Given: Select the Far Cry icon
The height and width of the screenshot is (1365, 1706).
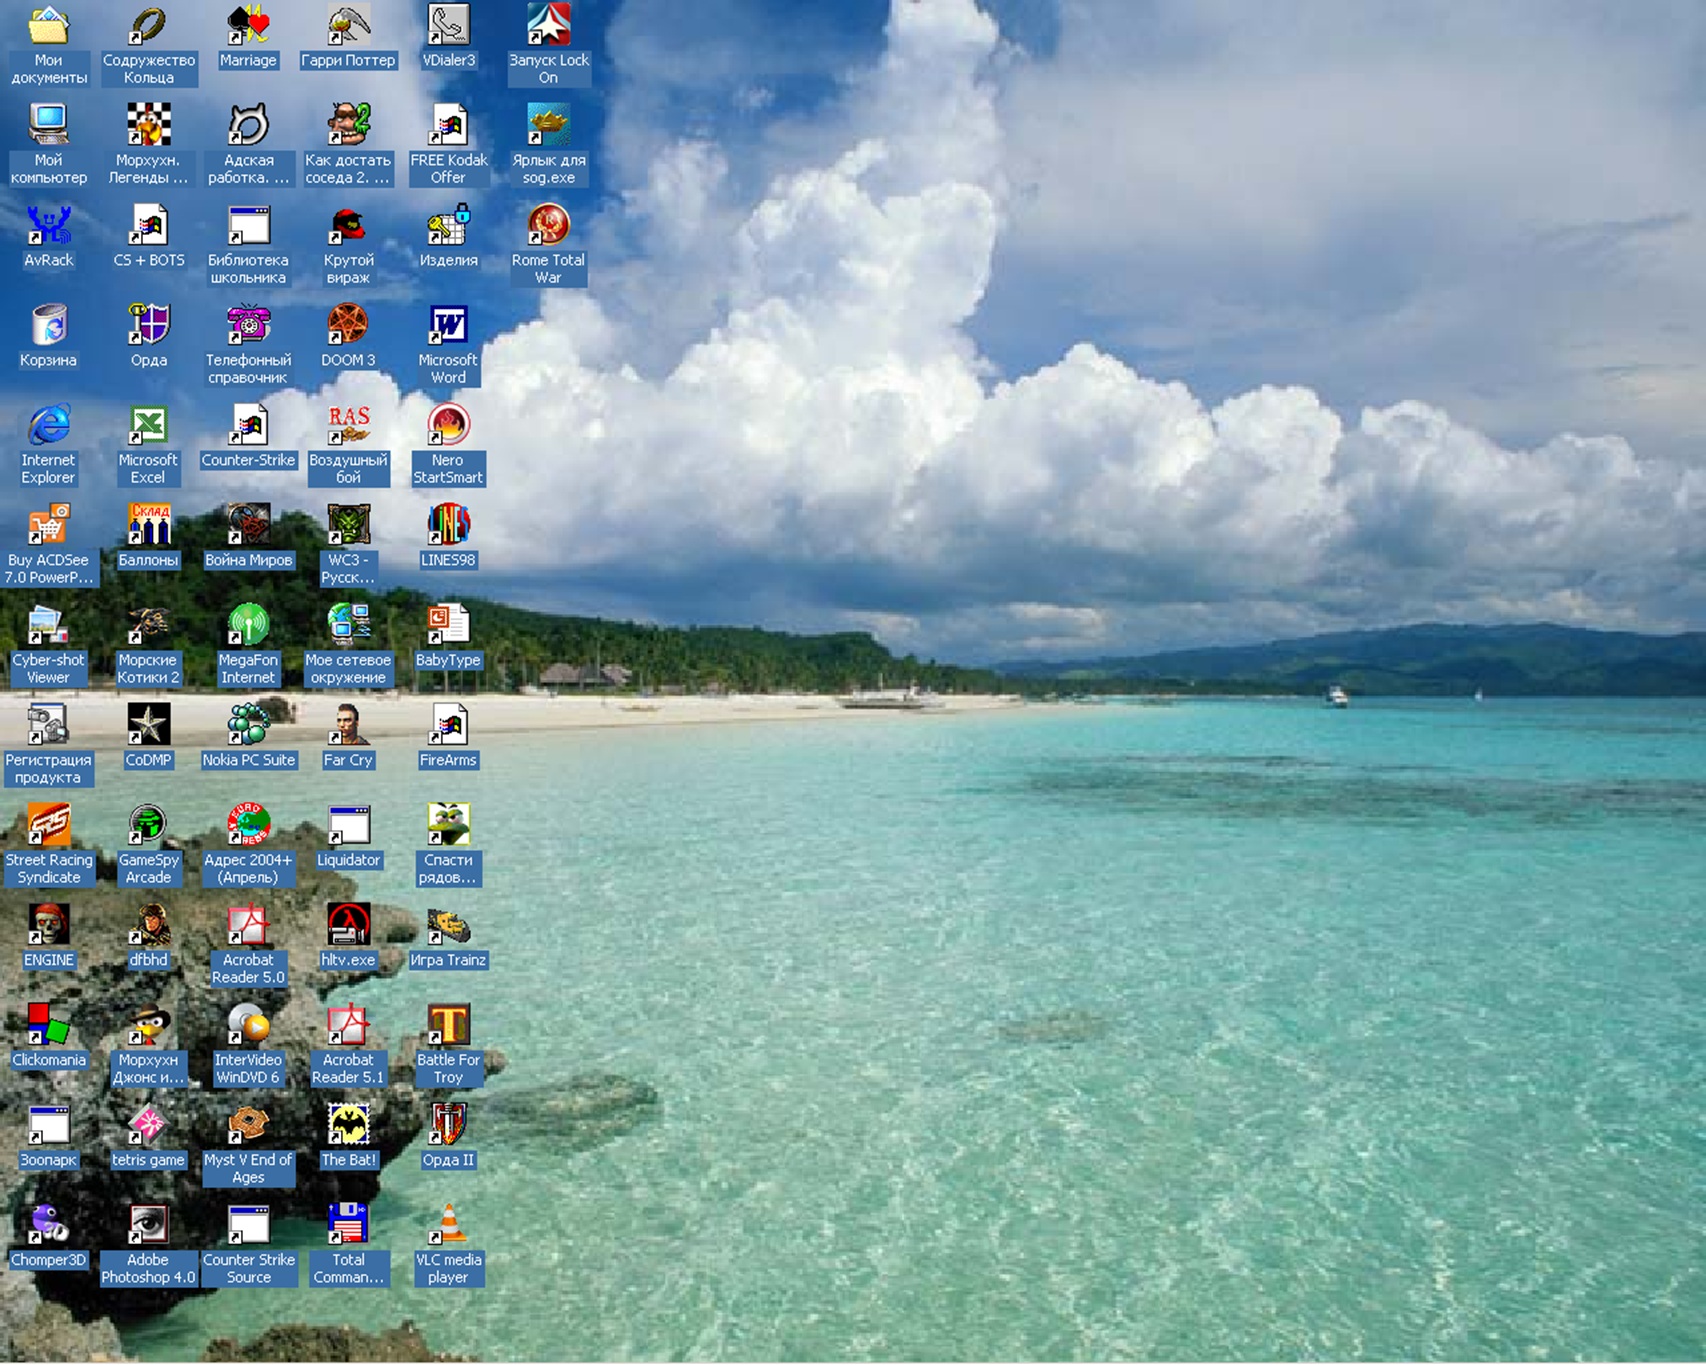Looking at the screenshot, I should coord(348,725).
